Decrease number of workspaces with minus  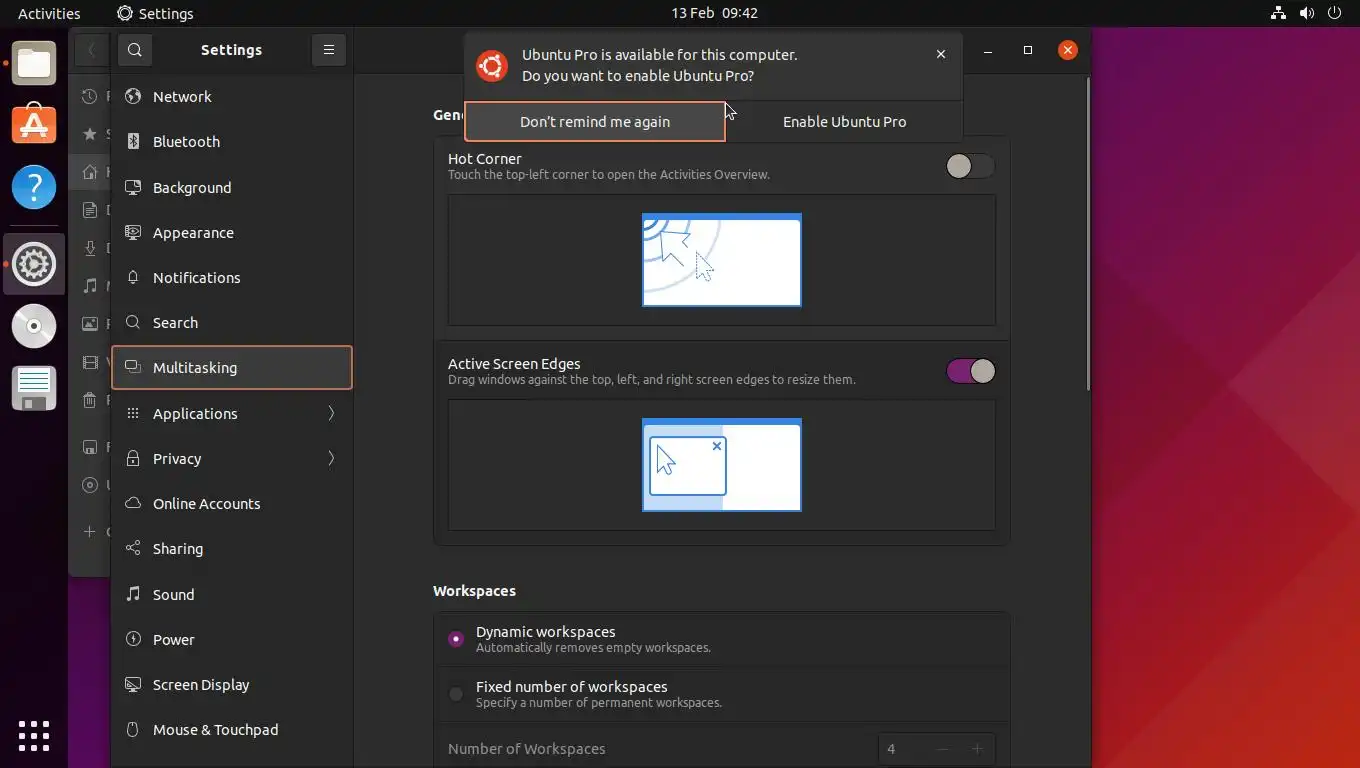(x=942, y=749)
